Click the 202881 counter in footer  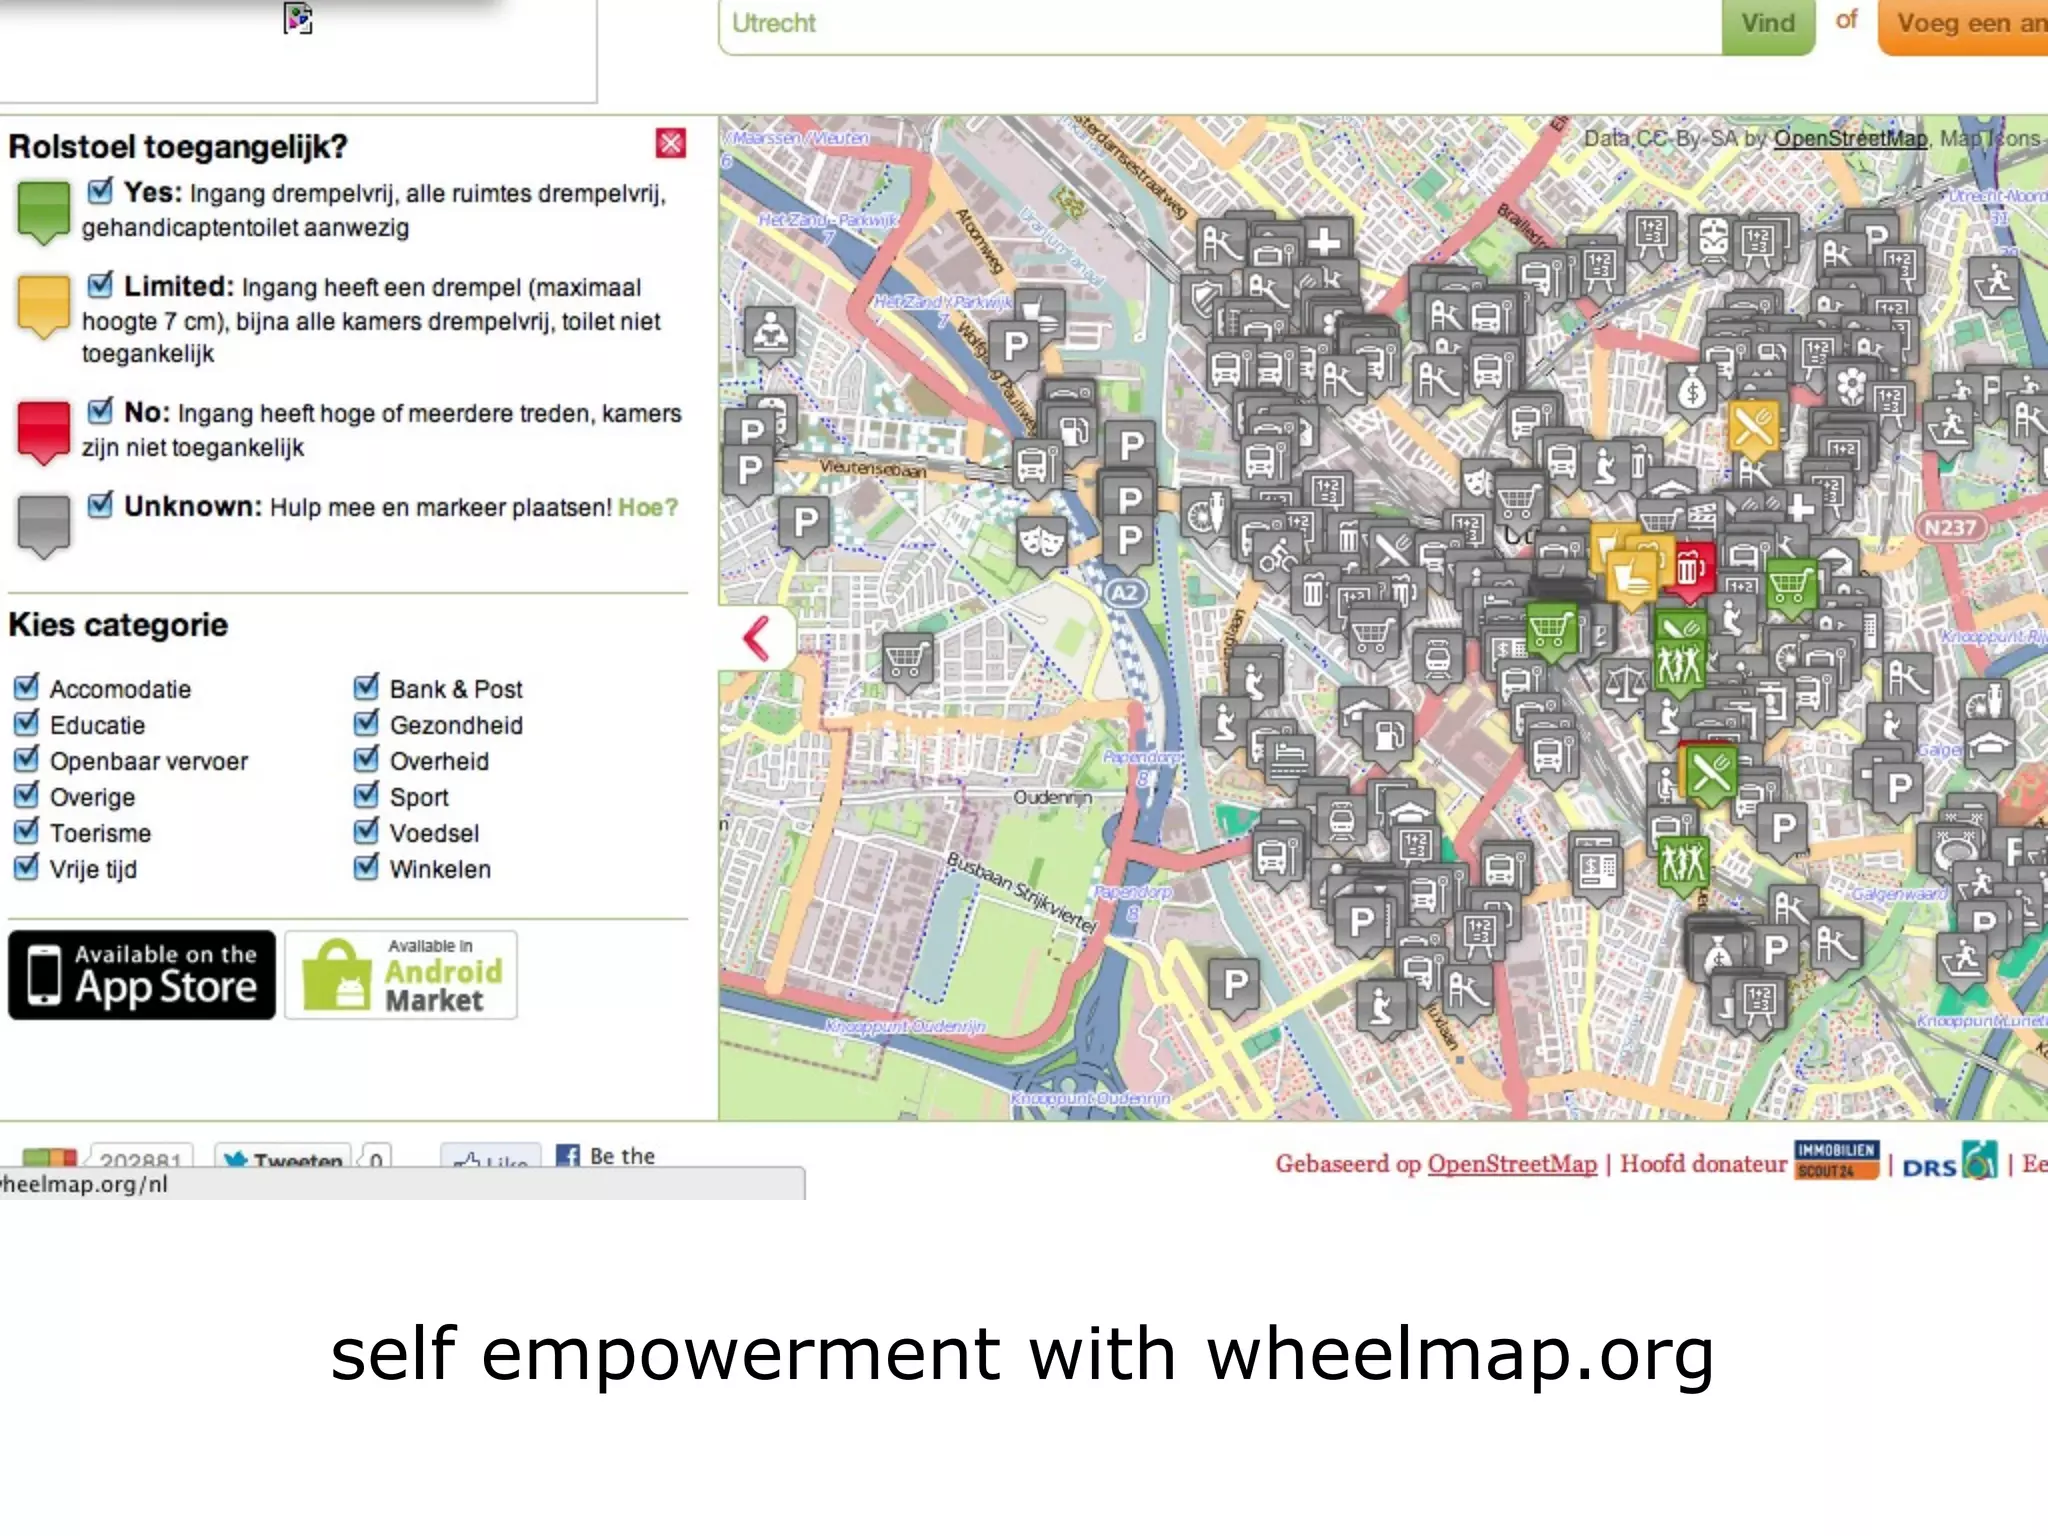pyautogui.click(x=140, y=1158)
